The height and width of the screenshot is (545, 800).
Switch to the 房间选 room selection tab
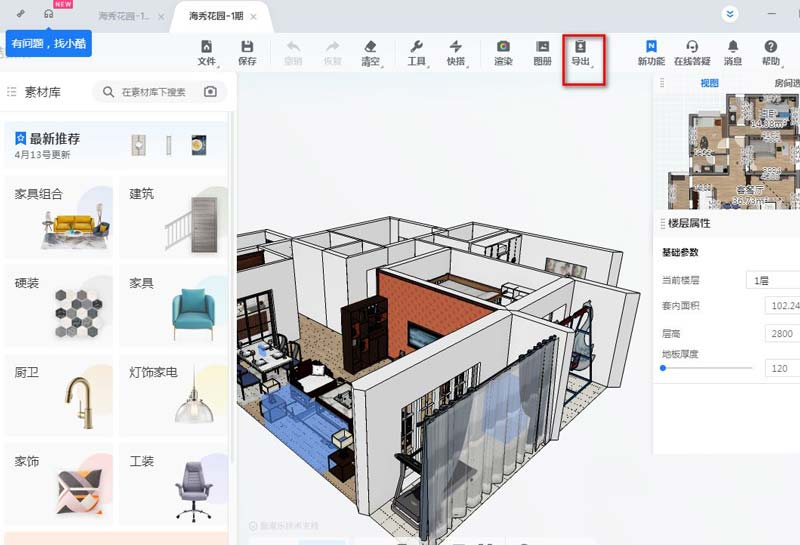[x=786, y=83]
